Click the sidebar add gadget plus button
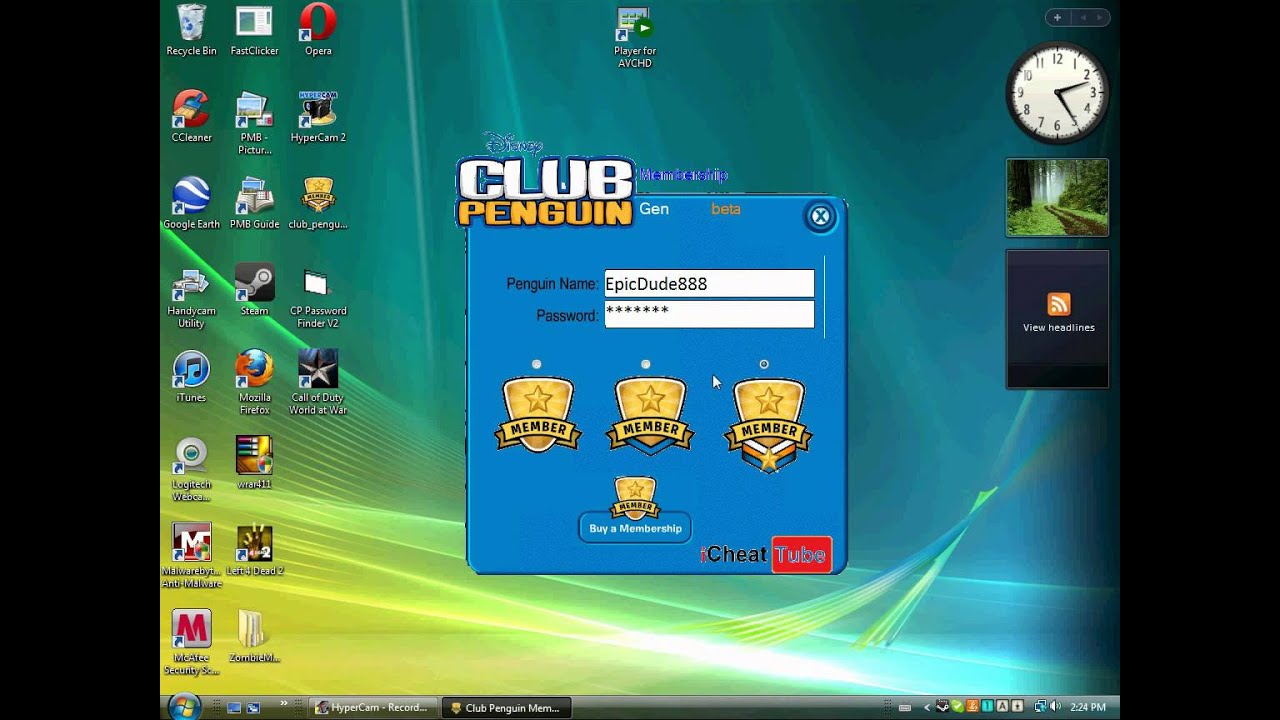This screenshot has height=720, width=1280. 1057,17
